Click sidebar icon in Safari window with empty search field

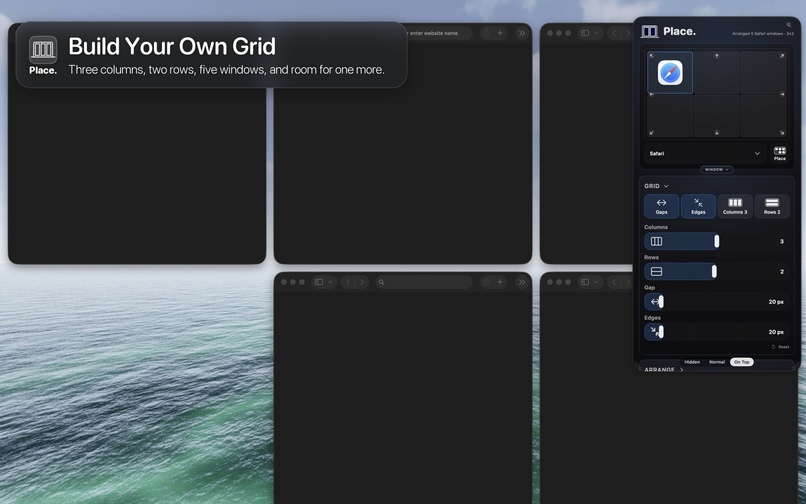click(319, 282)
